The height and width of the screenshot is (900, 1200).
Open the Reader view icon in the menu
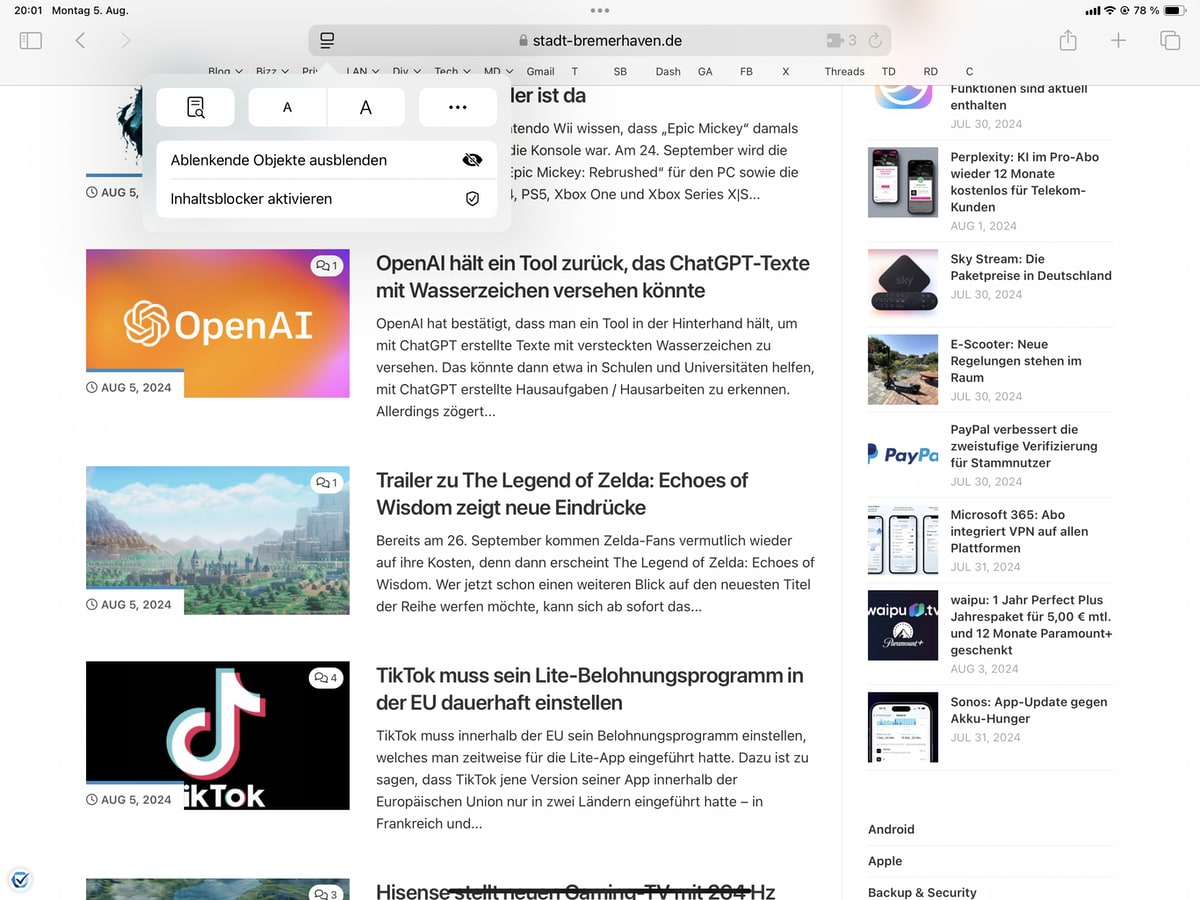195,107
